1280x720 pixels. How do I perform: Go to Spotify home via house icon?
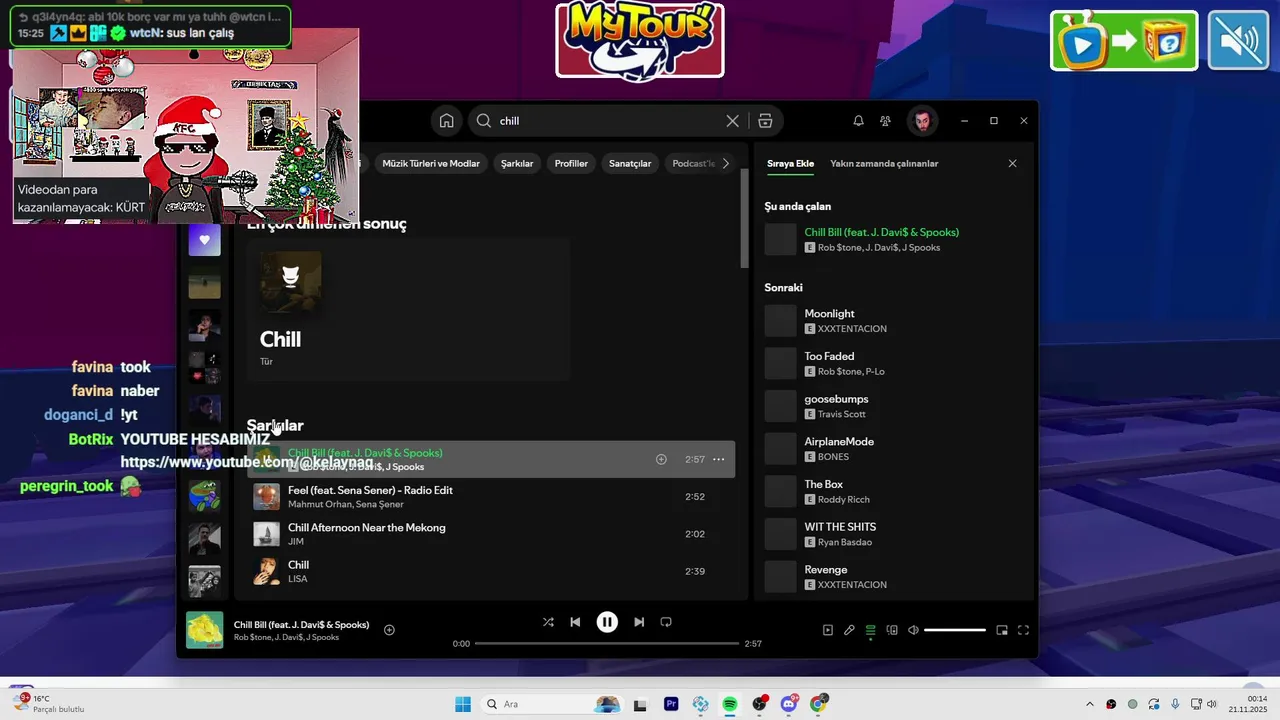446,121
